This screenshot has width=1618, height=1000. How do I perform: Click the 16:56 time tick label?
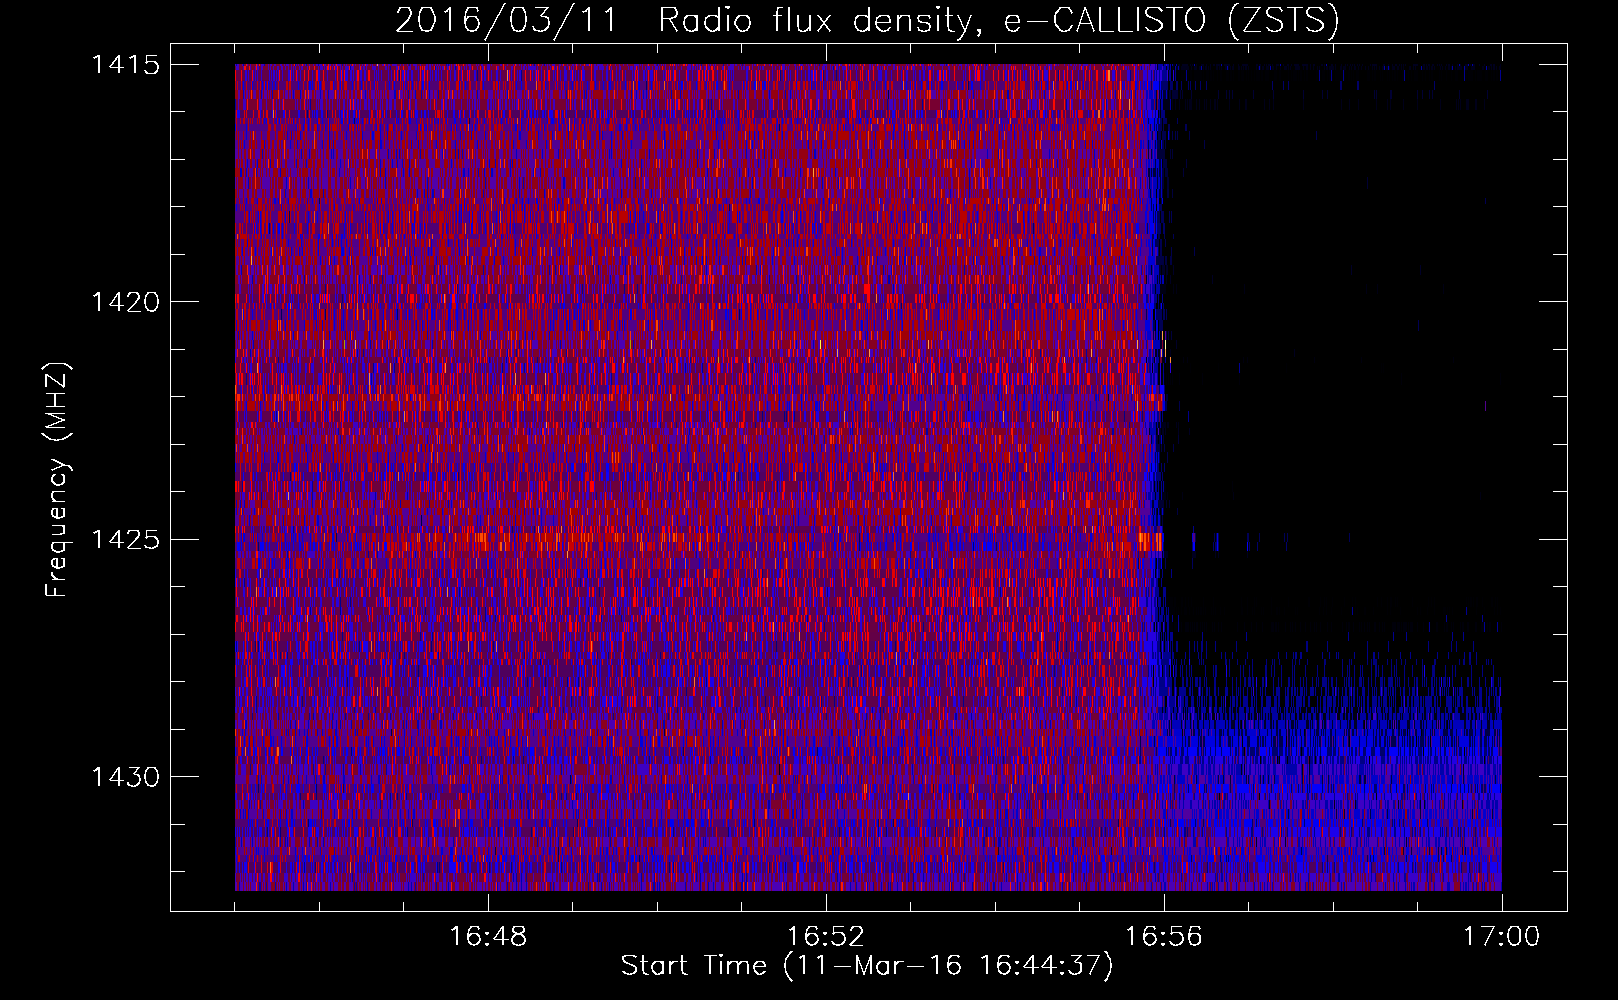click(1164, 937)
